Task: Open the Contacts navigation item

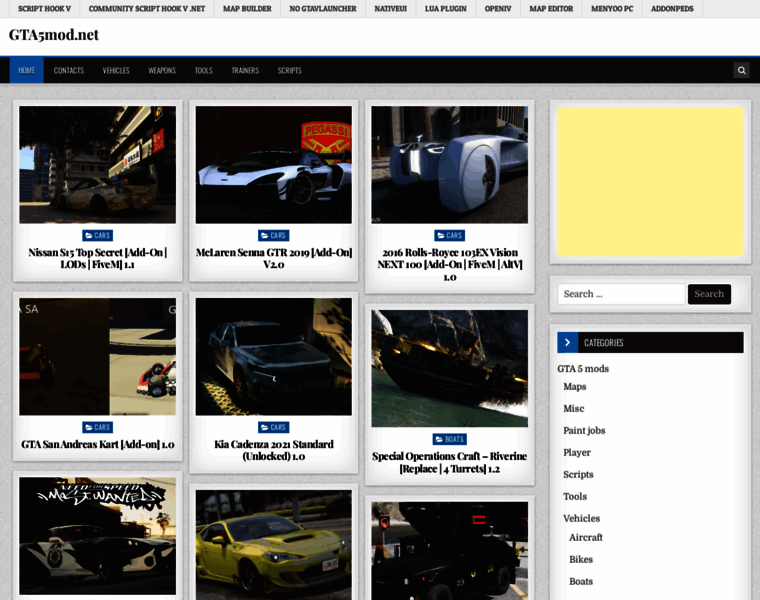Action: click(69, 70)
